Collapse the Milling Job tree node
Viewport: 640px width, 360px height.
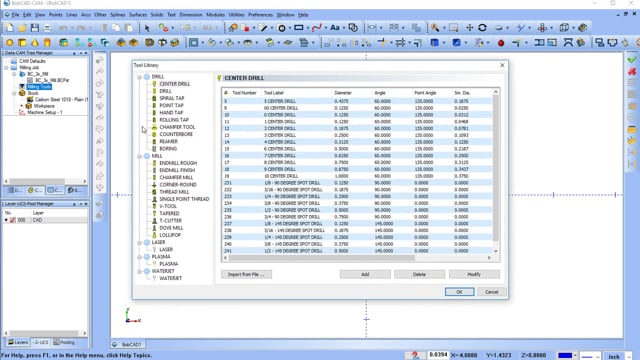coord(7,67)
